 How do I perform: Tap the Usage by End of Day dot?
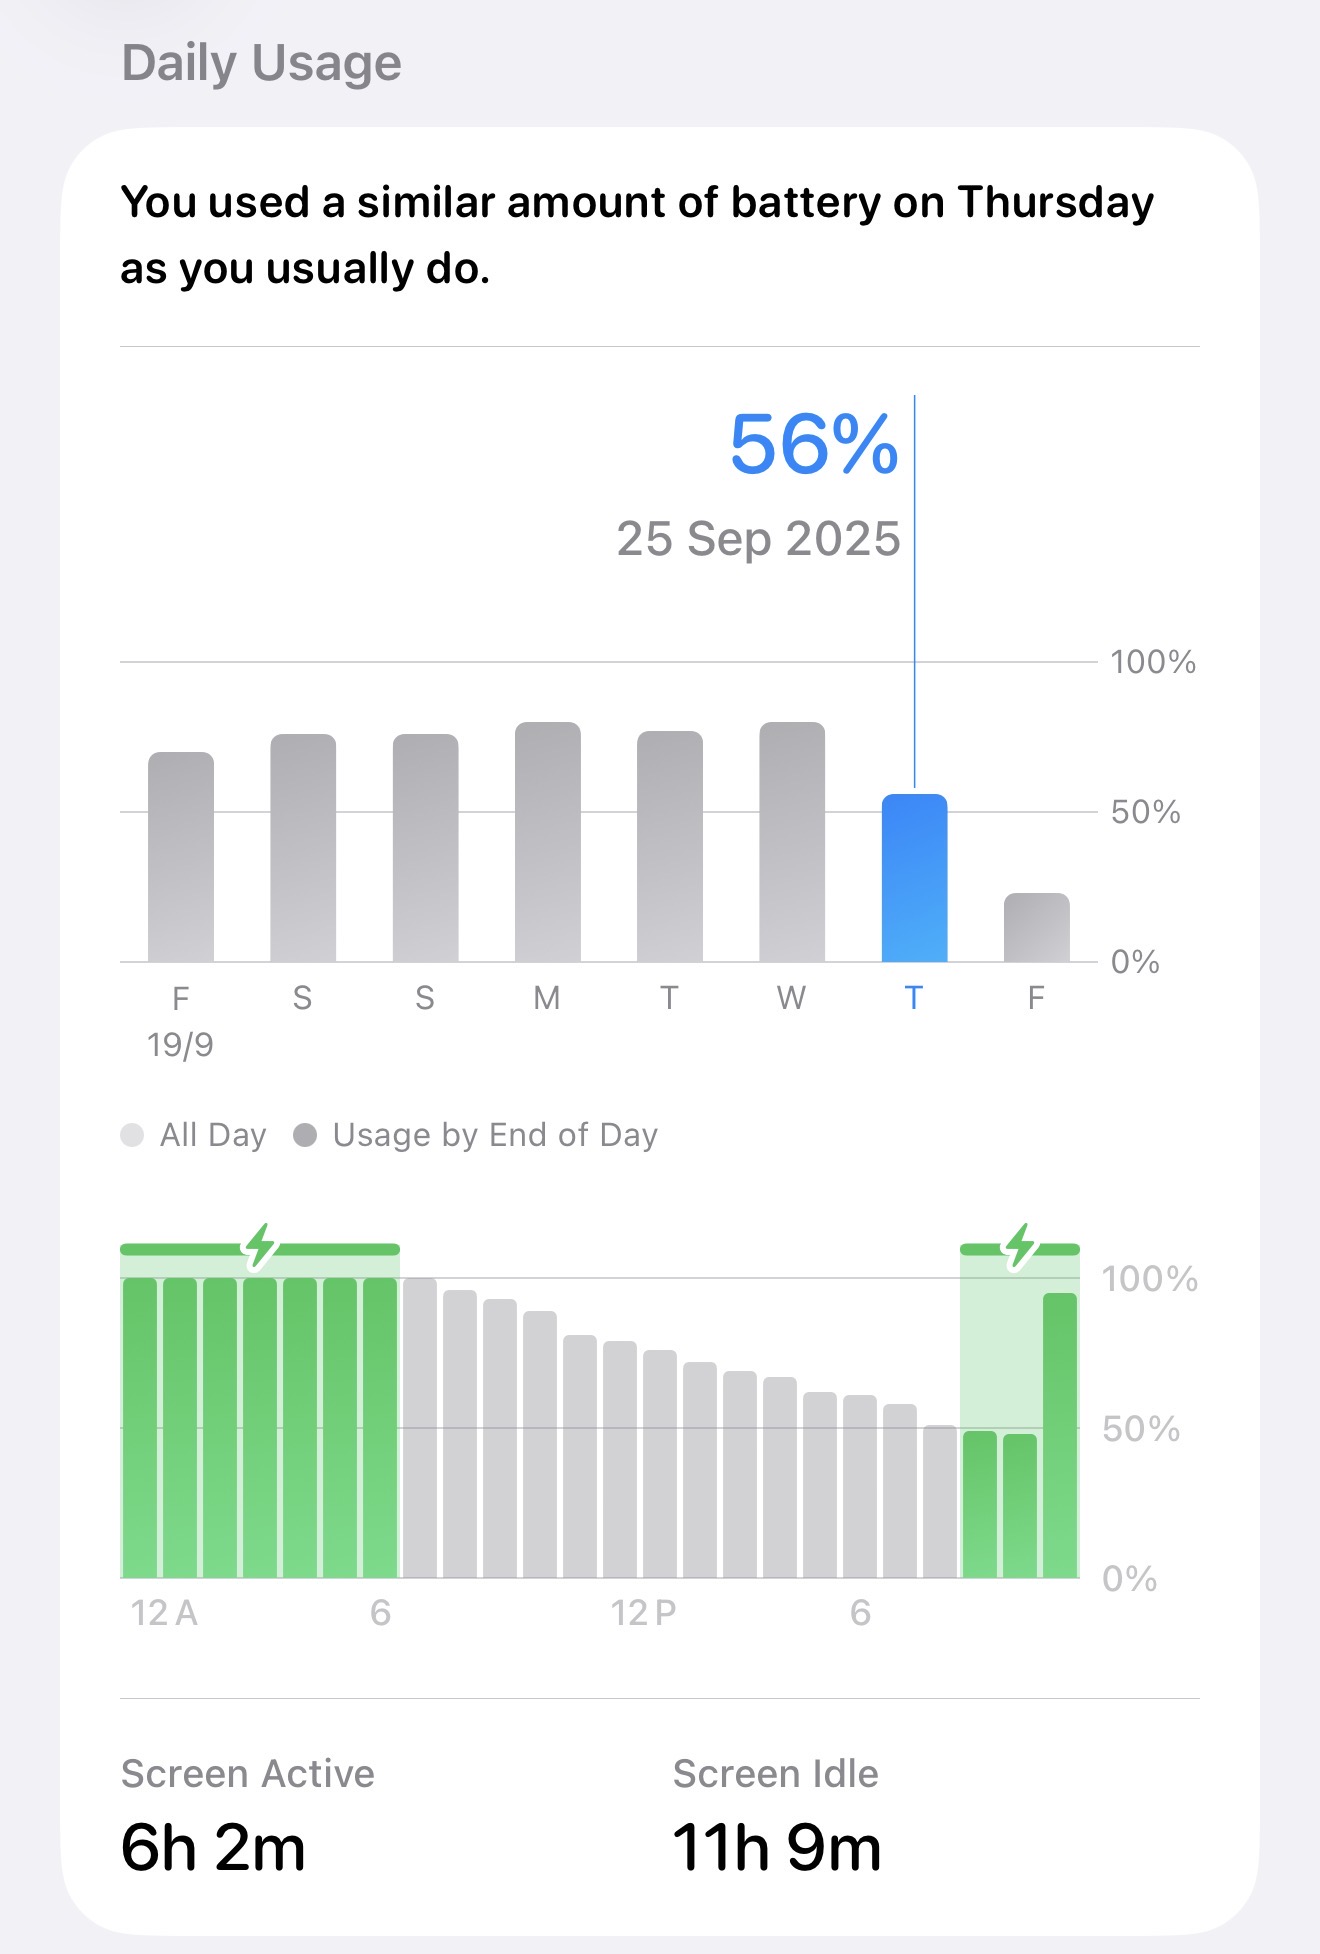tap(305, 1135)
